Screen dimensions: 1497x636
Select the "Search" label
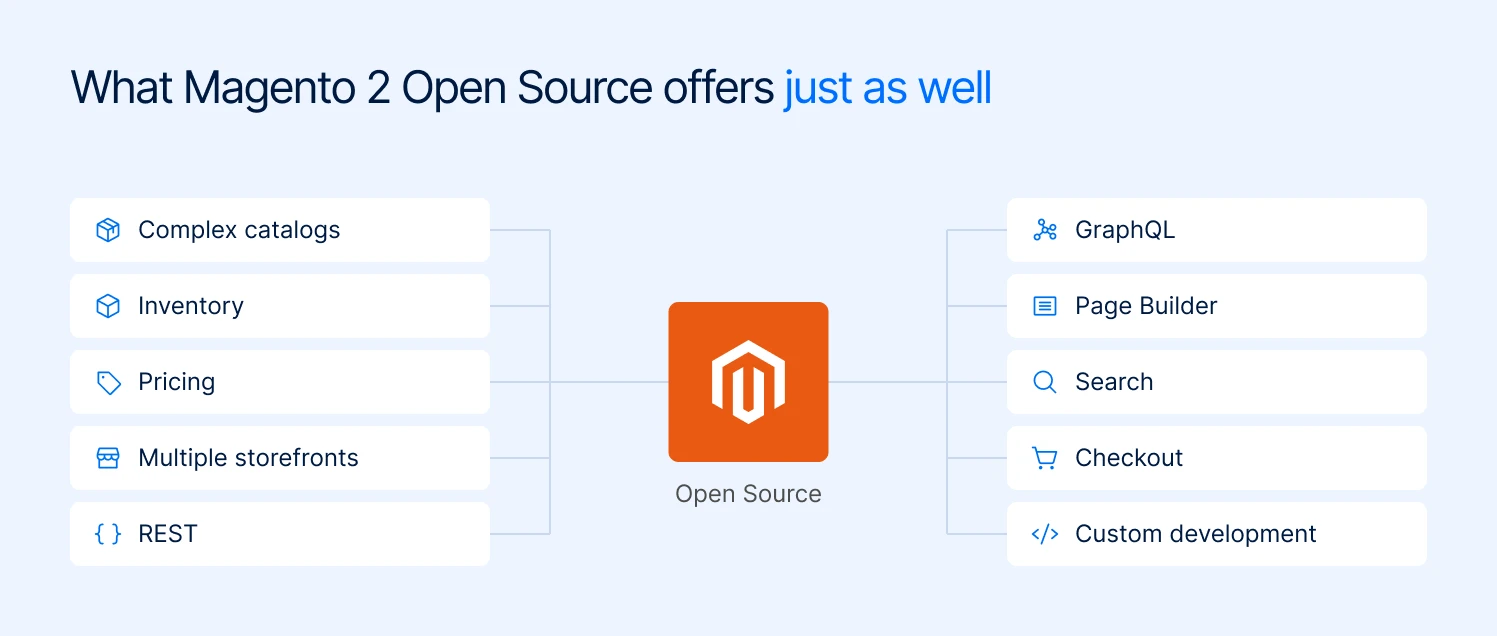[x=1114, y=382]
